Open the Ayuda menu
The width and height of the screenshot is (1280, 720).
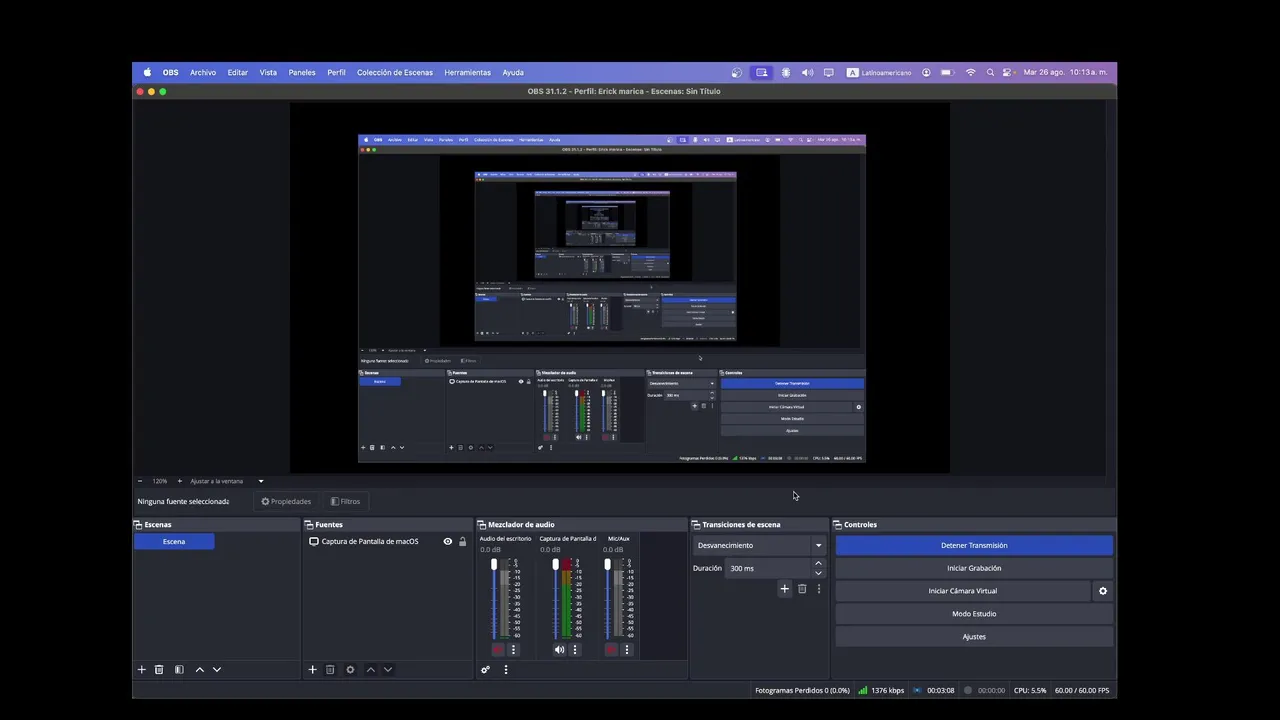513,72
